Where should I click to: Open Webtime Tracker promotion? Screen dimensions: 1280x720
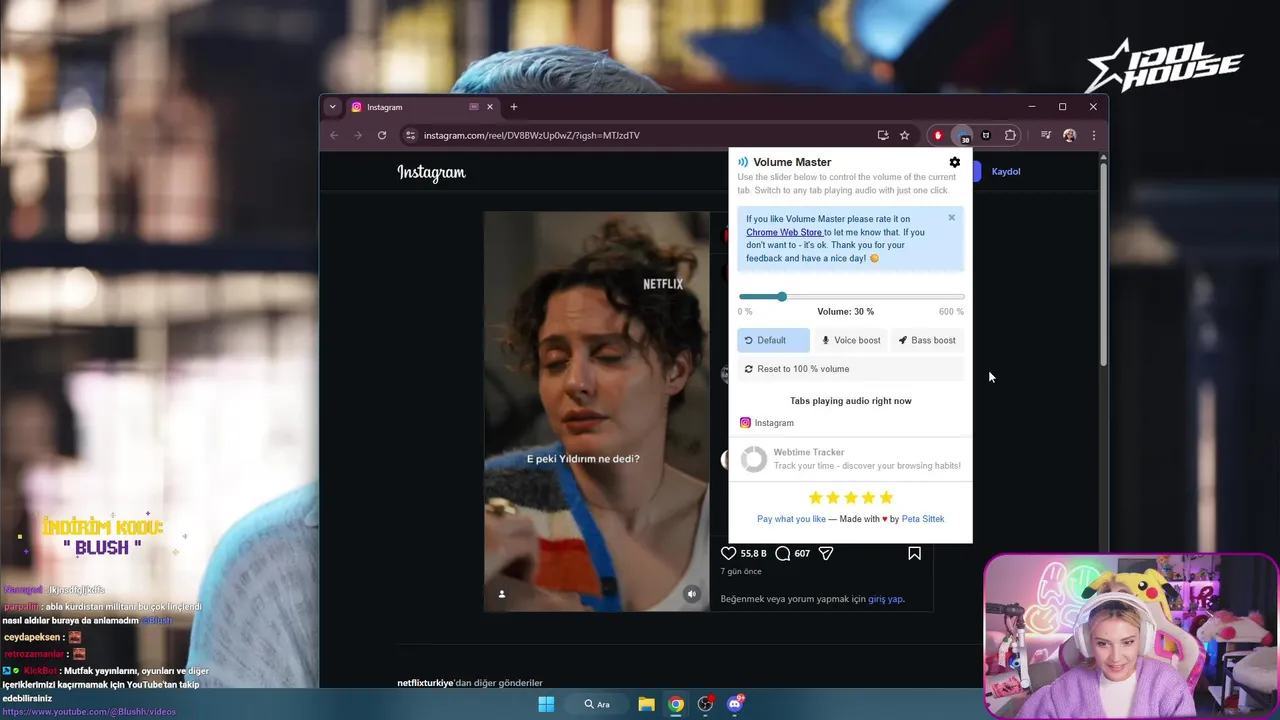[x=850, y=459]
